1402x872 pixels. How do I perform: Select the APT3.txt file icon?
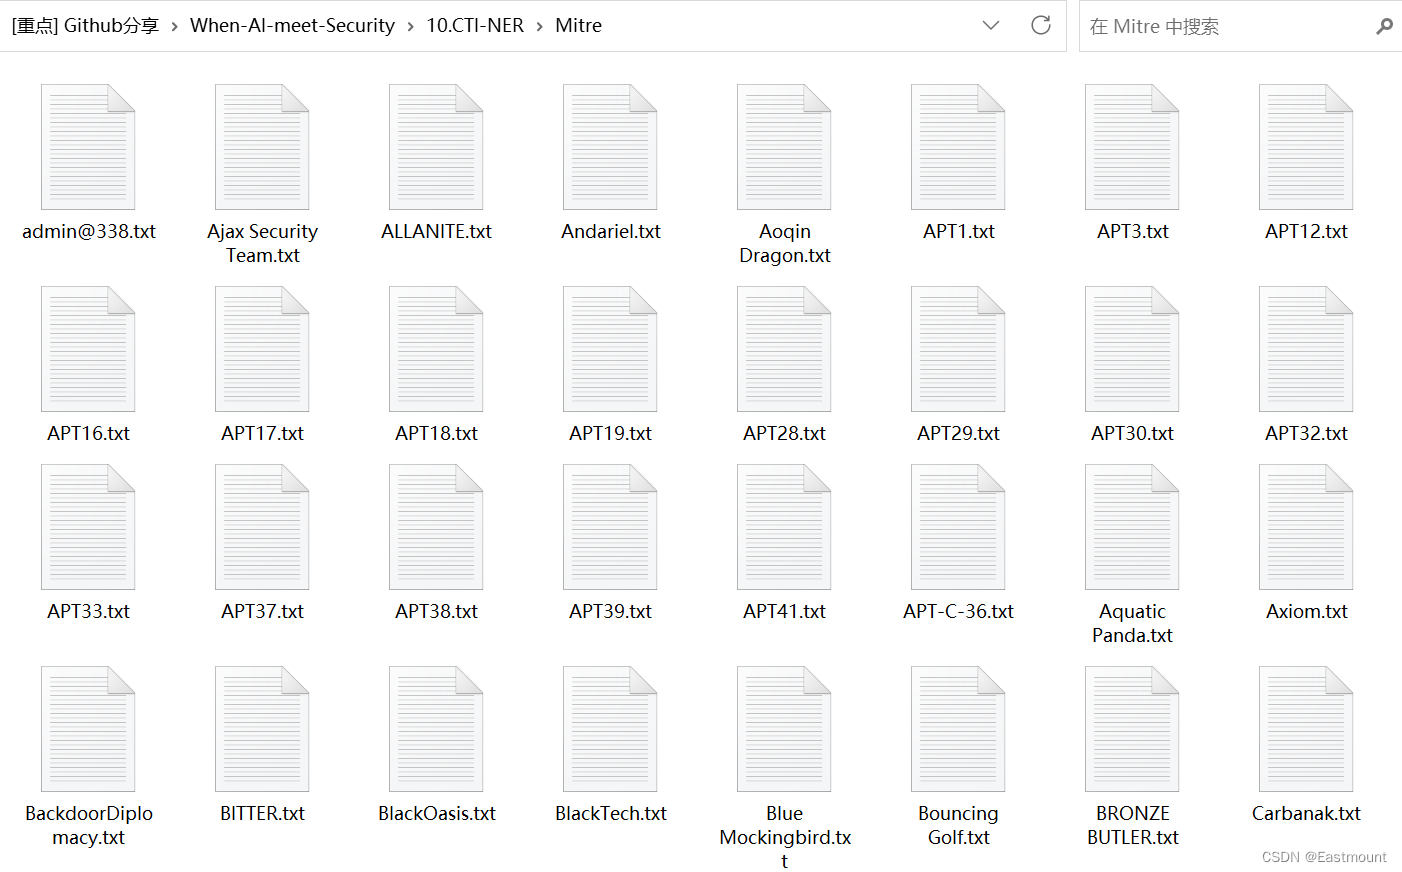(1132, 147)
